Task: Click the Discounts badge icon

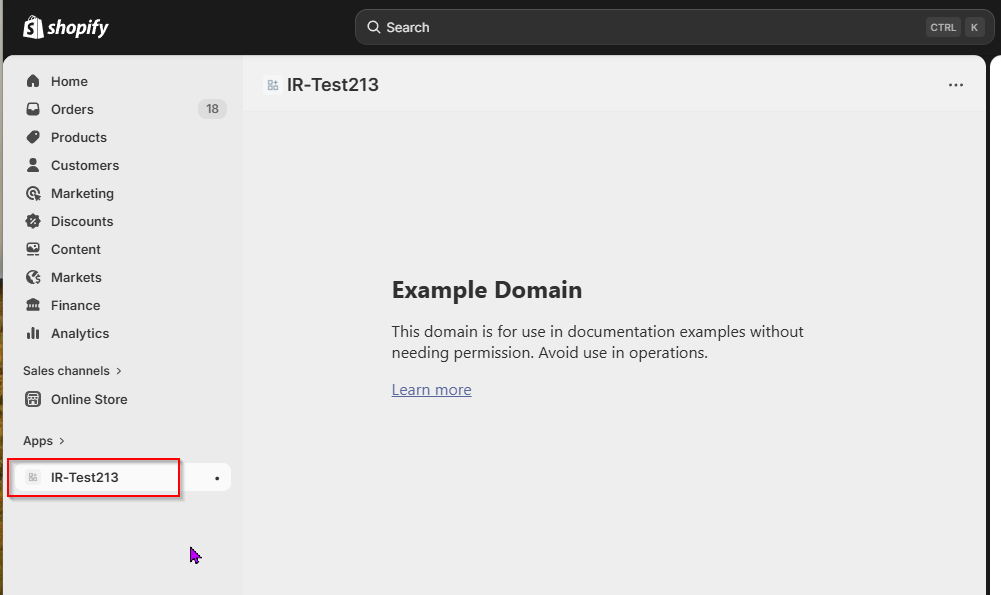Action: 33,222
